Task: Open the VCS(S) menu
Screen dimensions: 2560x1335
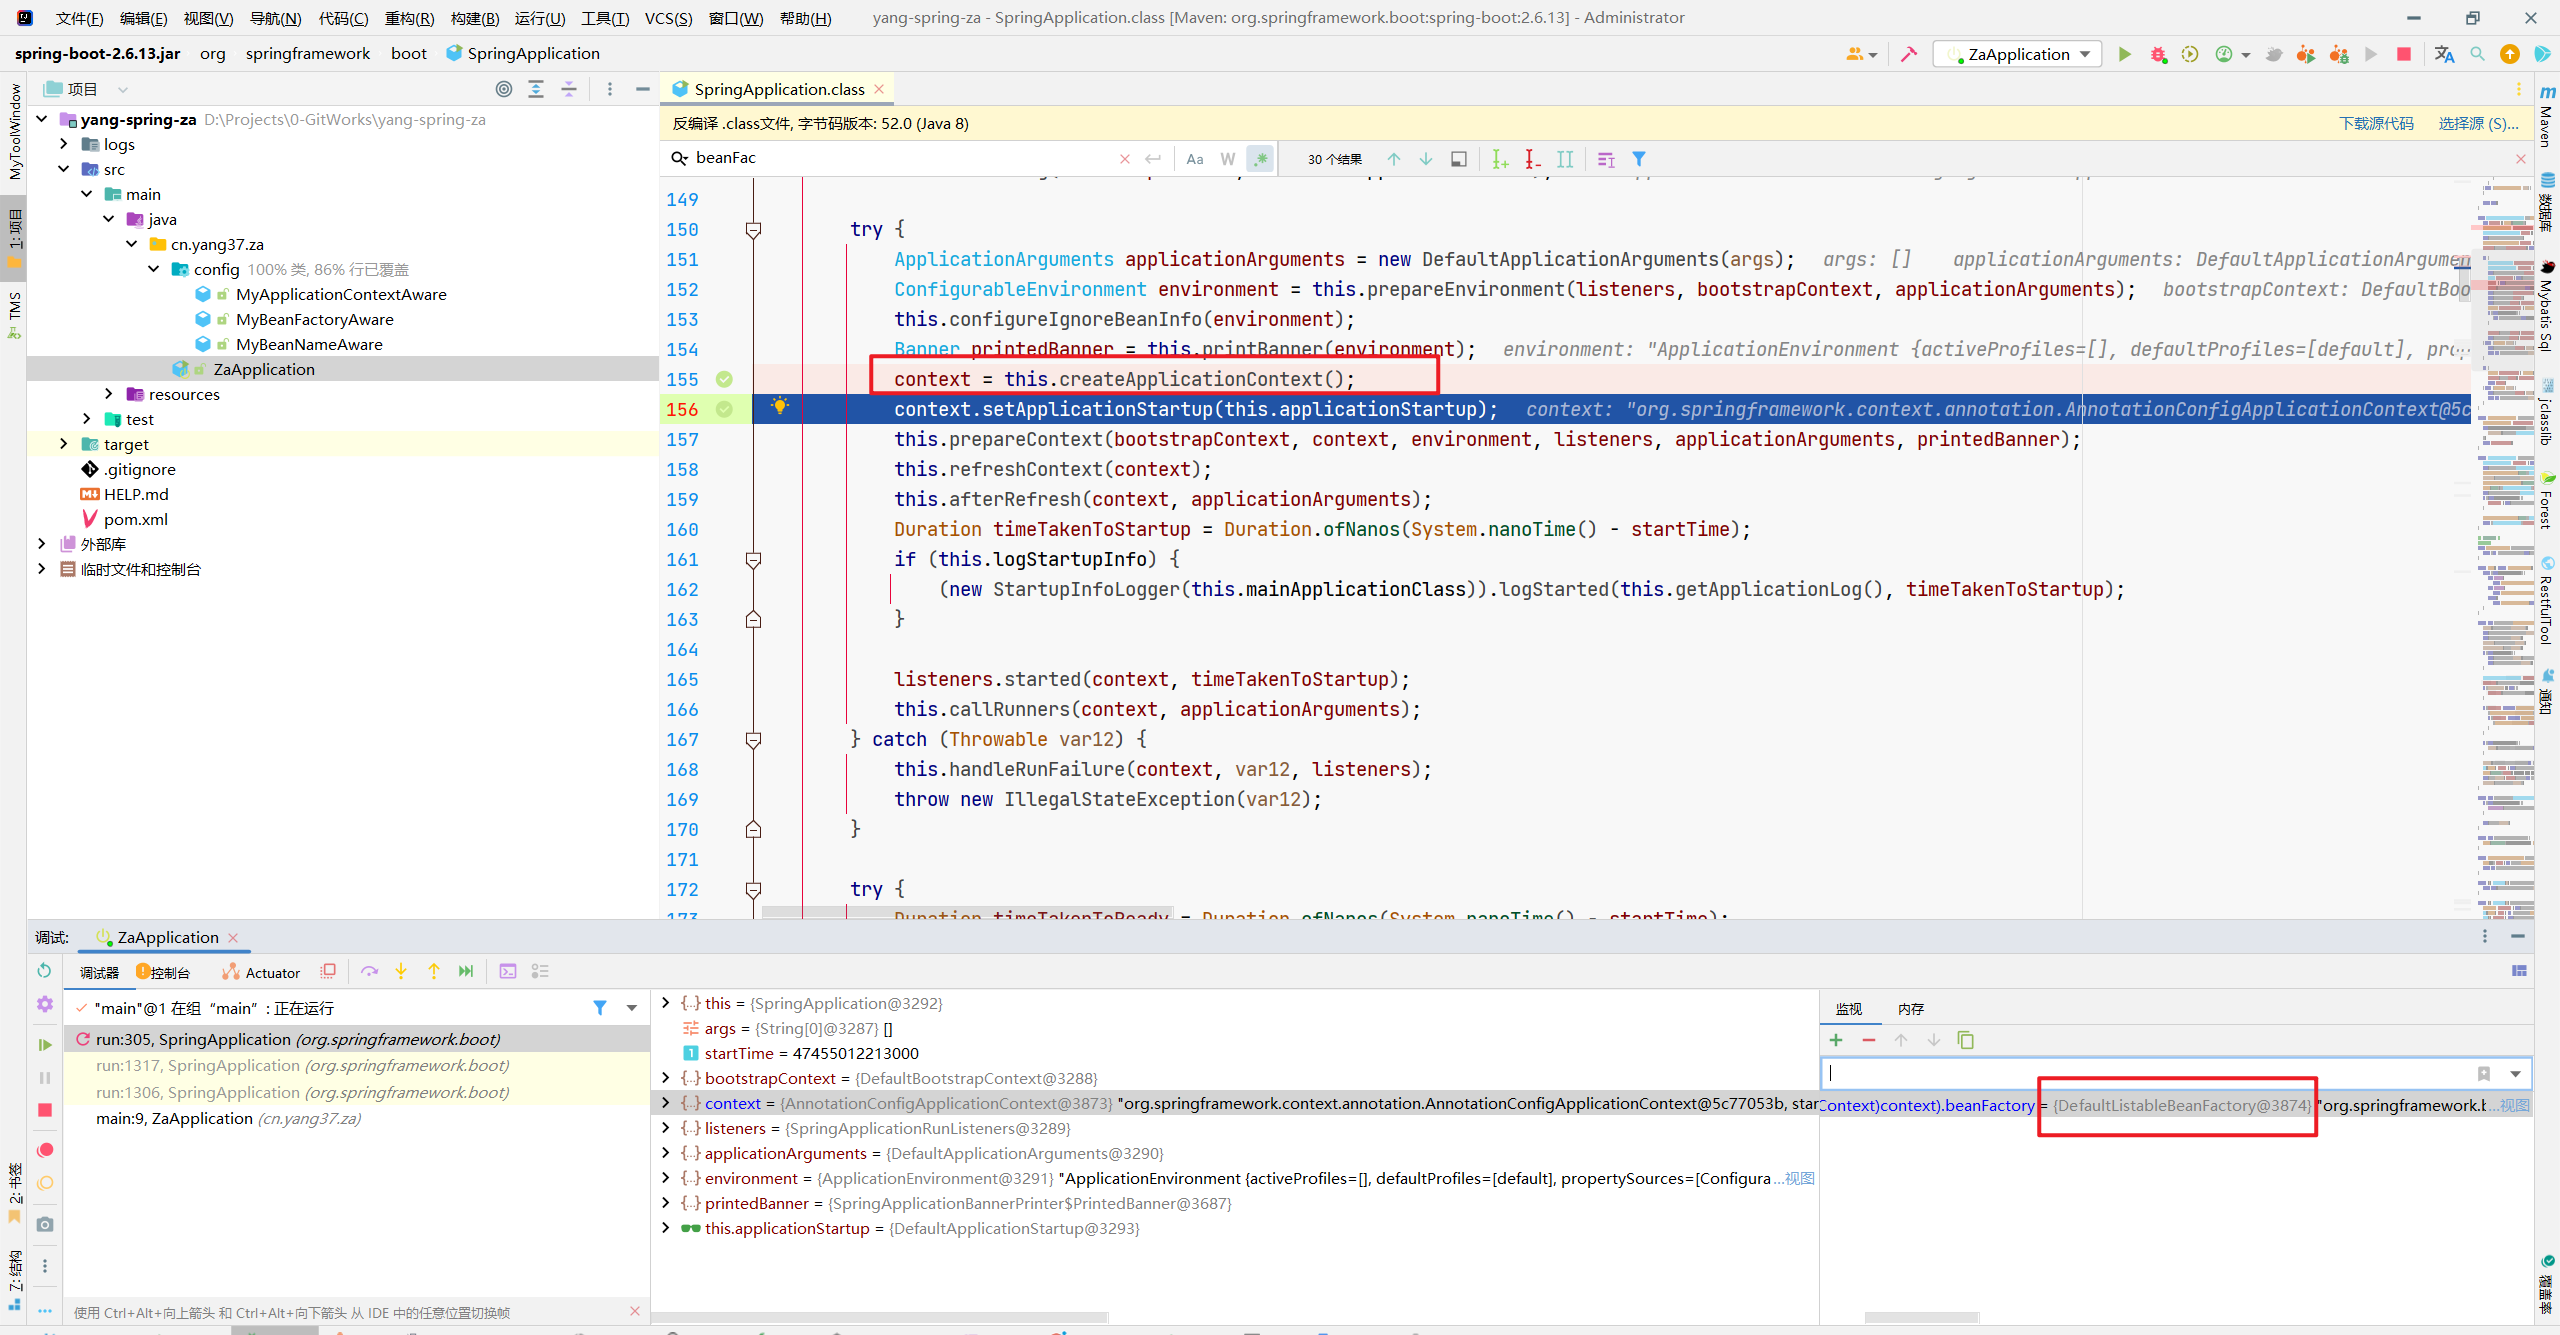Action: pyautogui.click(x=668, y=18)
